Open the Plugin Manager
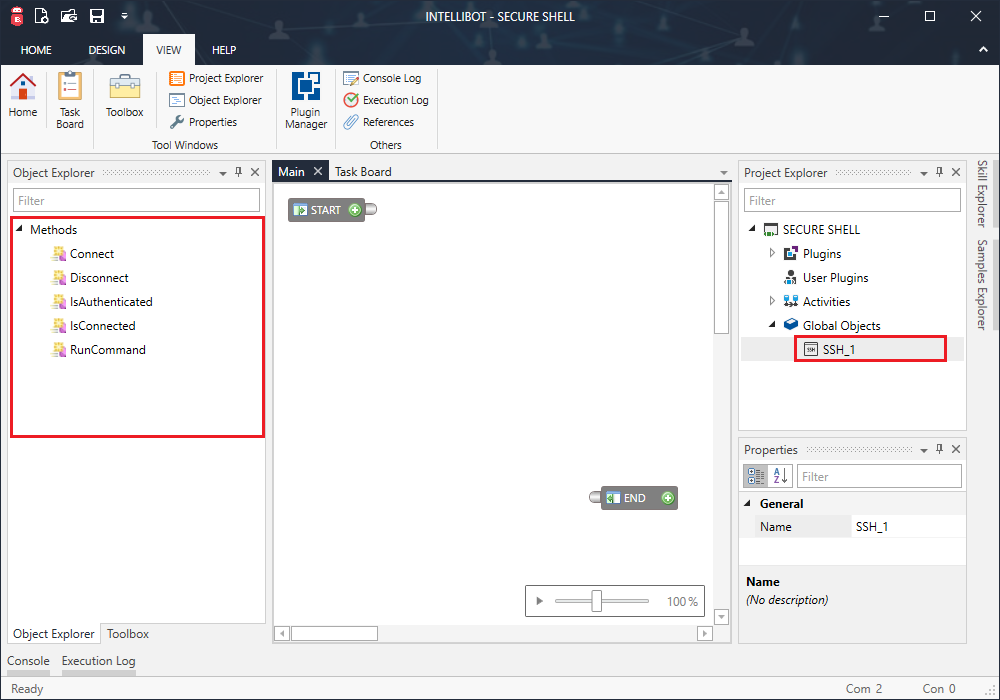 (305, 98)
